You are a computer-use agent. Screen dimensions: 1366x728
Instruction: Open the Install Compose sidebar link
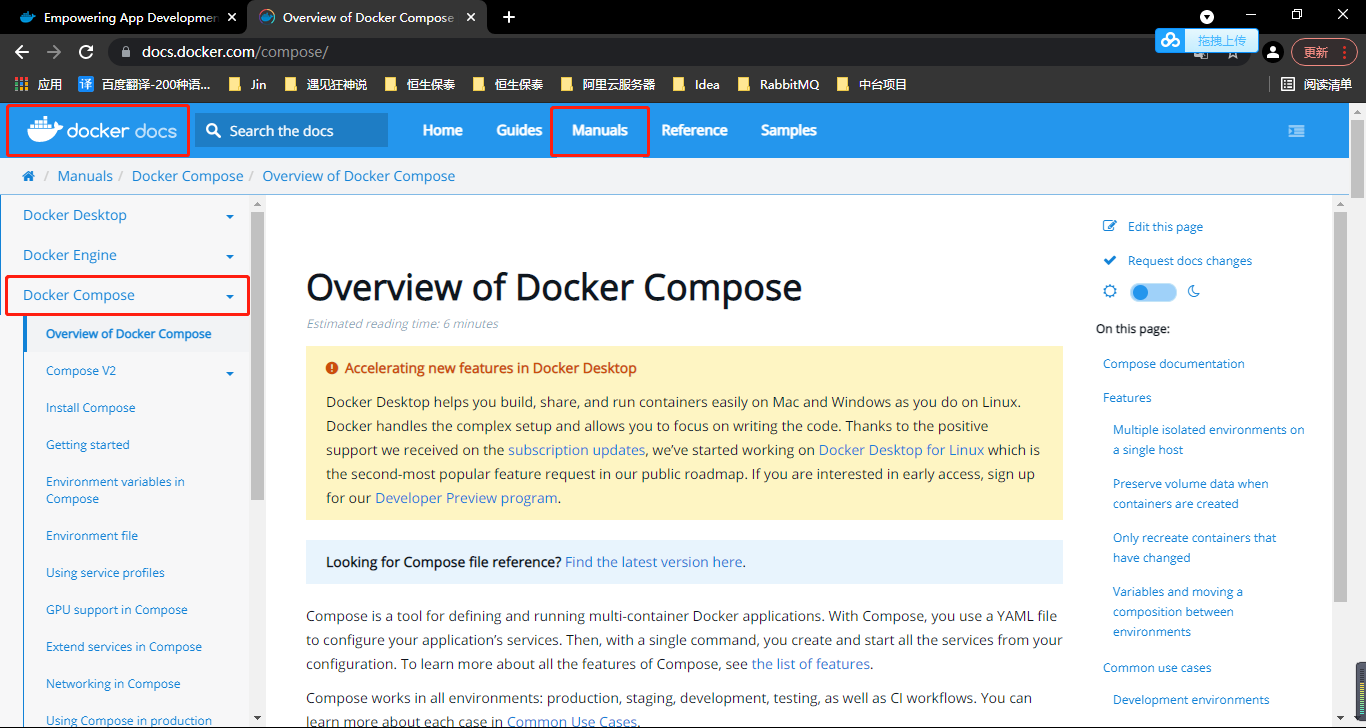point(90,408)
